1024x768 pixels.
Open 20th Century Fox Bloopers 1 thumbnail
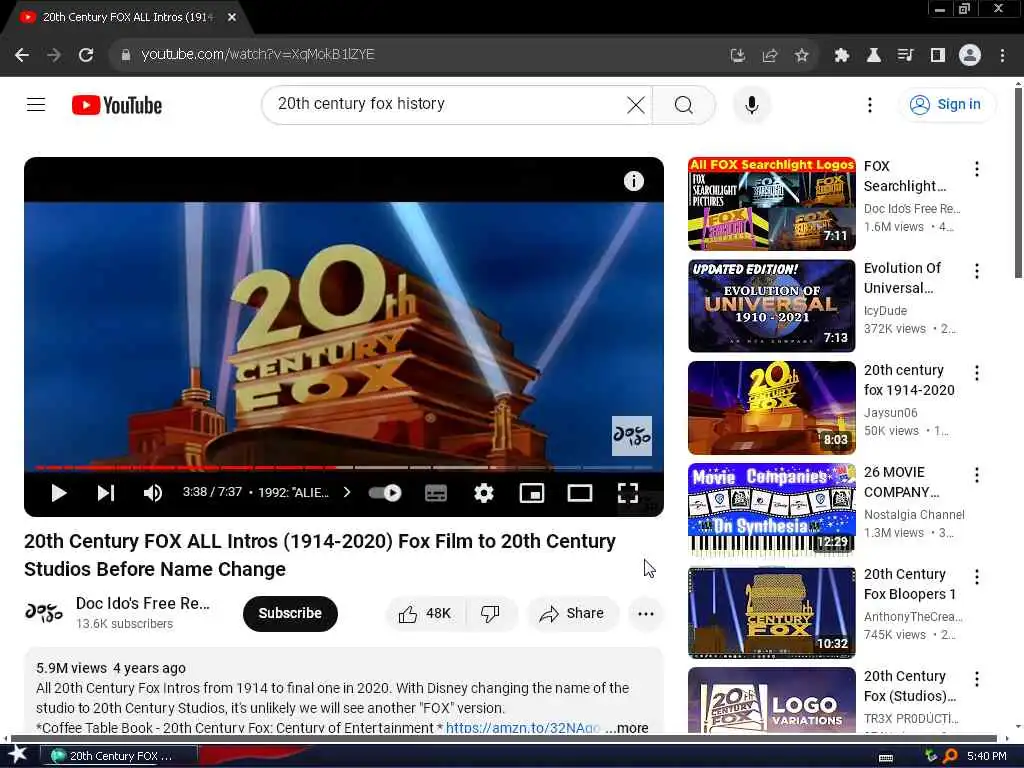pos(771,612)
